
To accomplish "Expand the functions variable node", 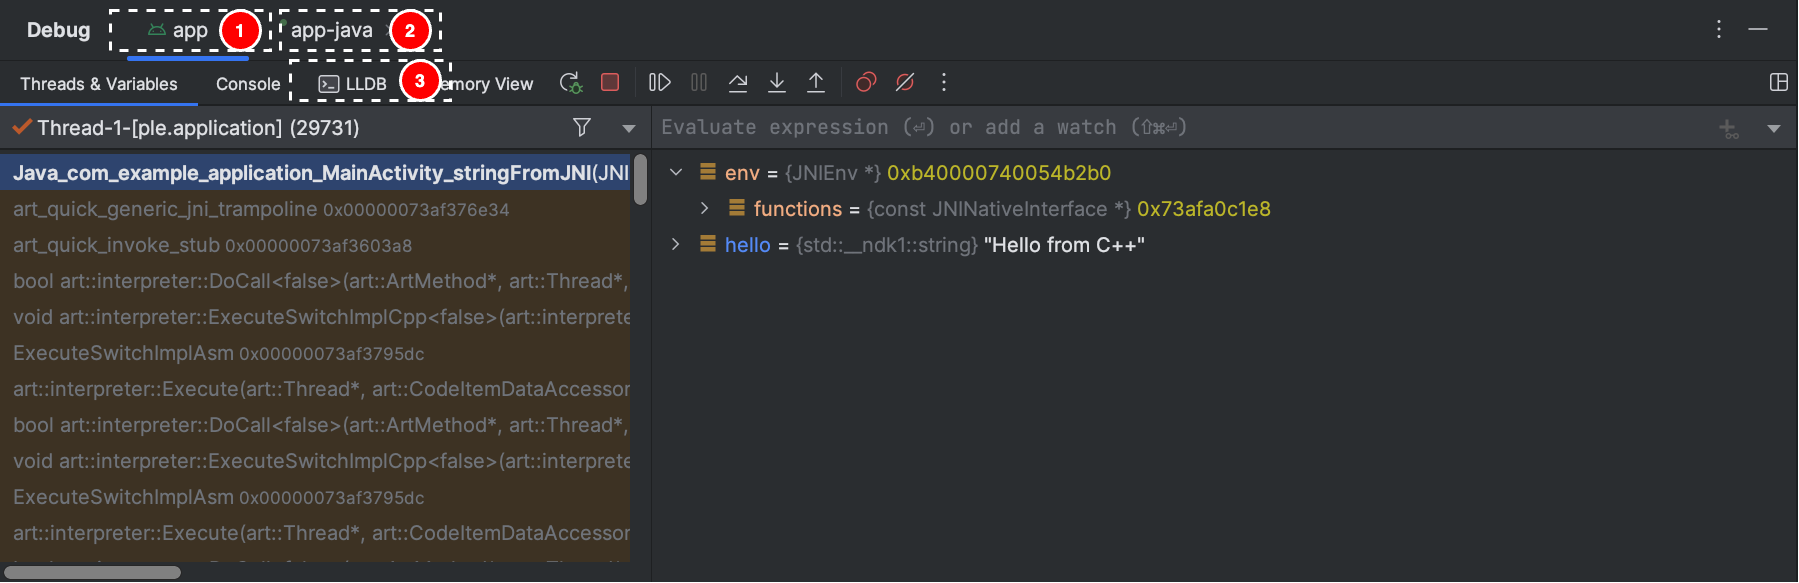I will (x=705, y=208).
